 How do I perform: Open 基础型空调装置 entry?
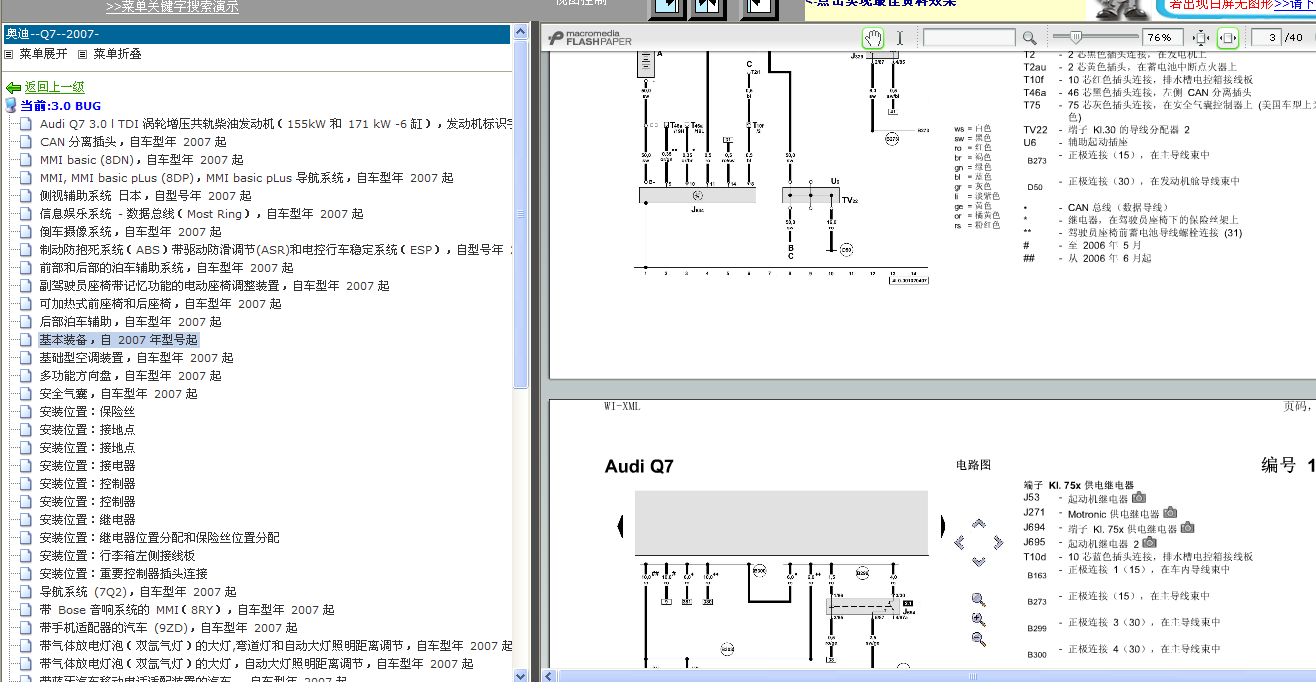click(x=136, y=358)
